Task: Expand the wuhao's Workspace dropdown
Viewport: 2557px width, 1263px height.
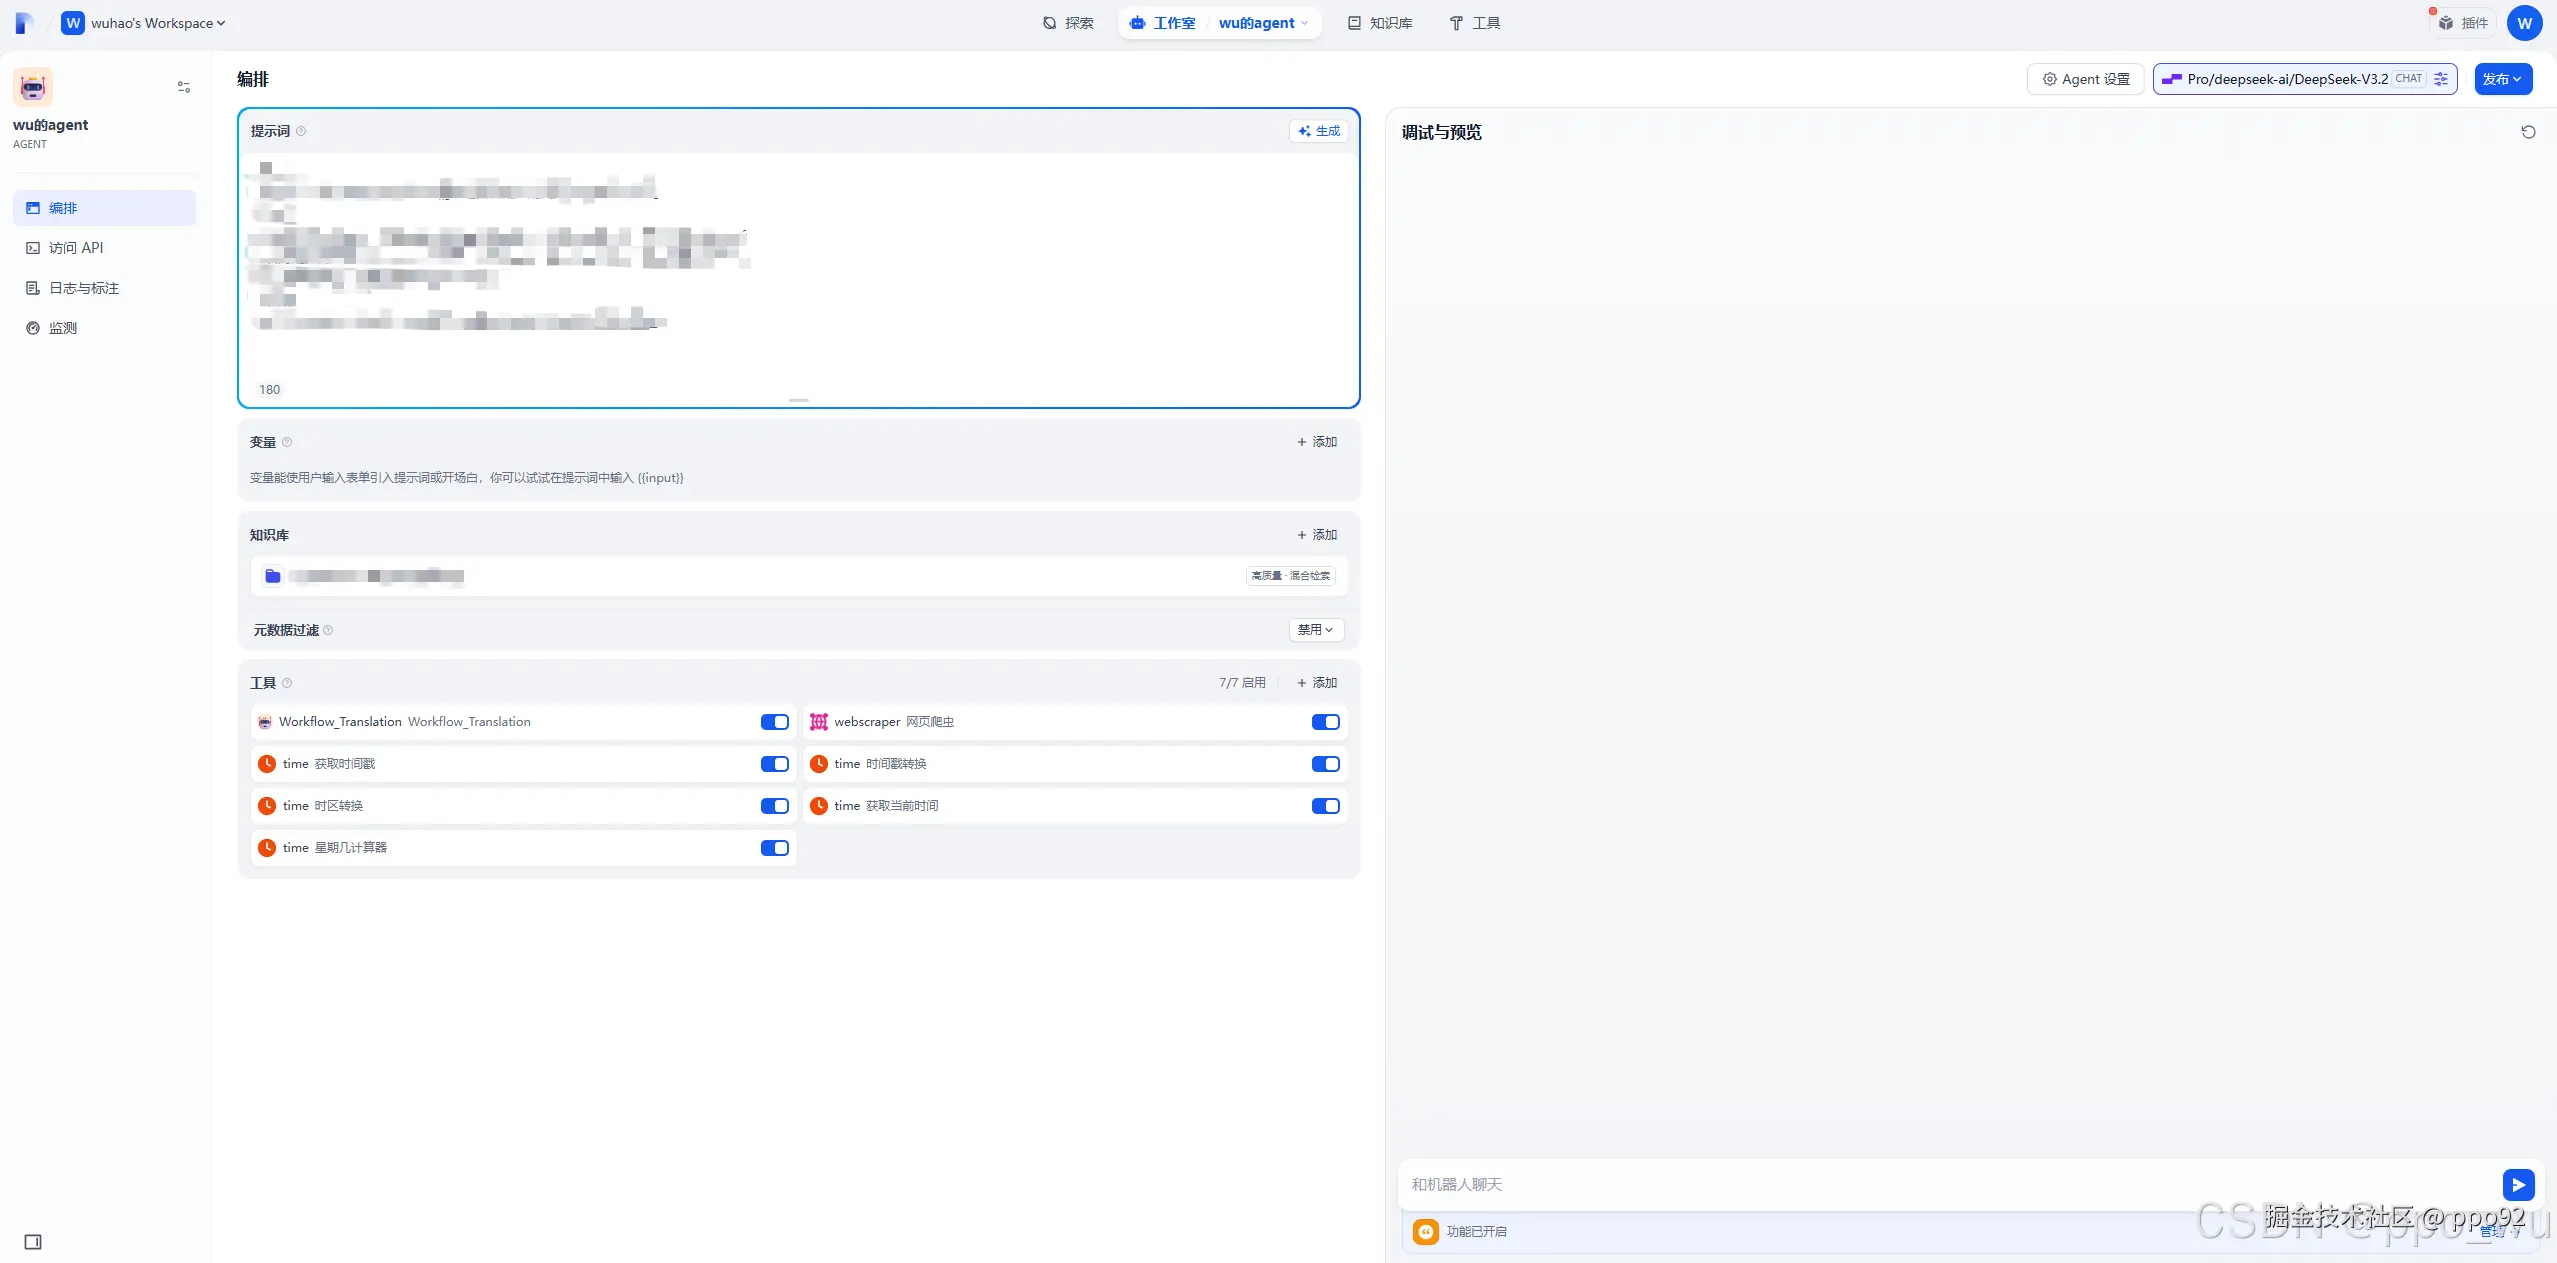Action: click(x=150, y=23)
